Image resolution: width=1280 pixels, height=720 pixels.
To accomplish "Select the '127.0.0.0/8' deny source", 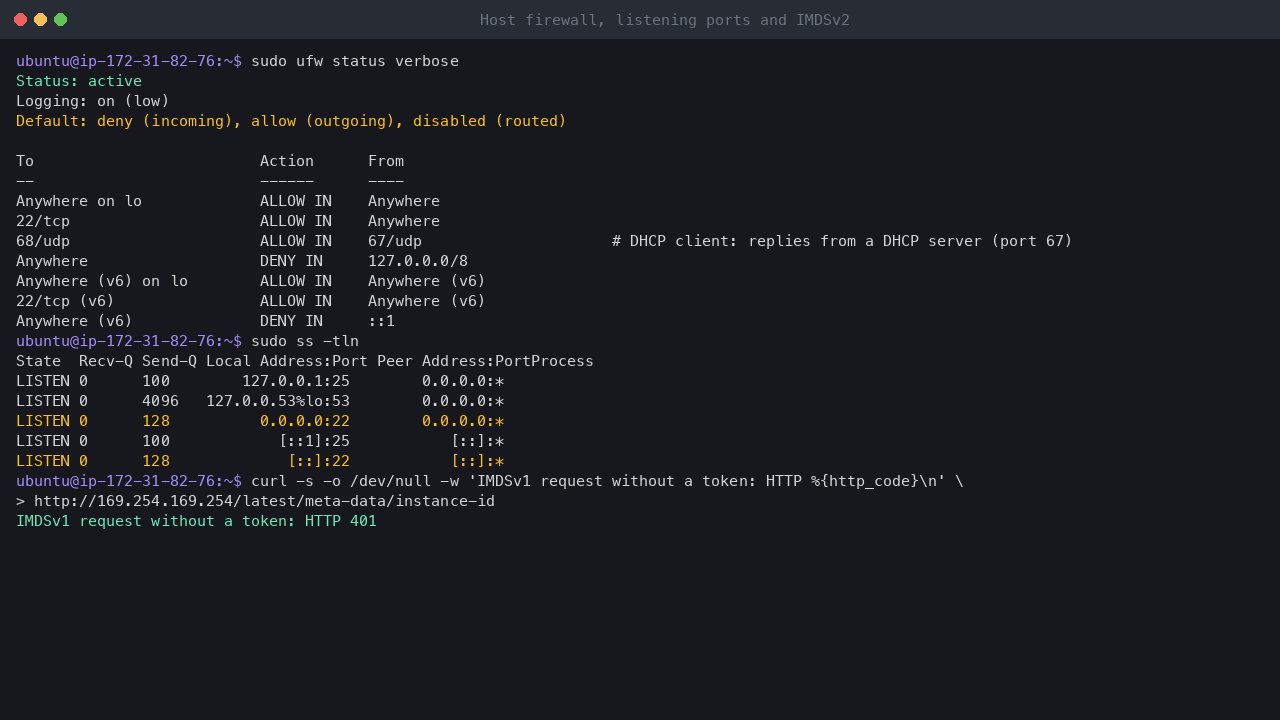I will coord(418,261).
